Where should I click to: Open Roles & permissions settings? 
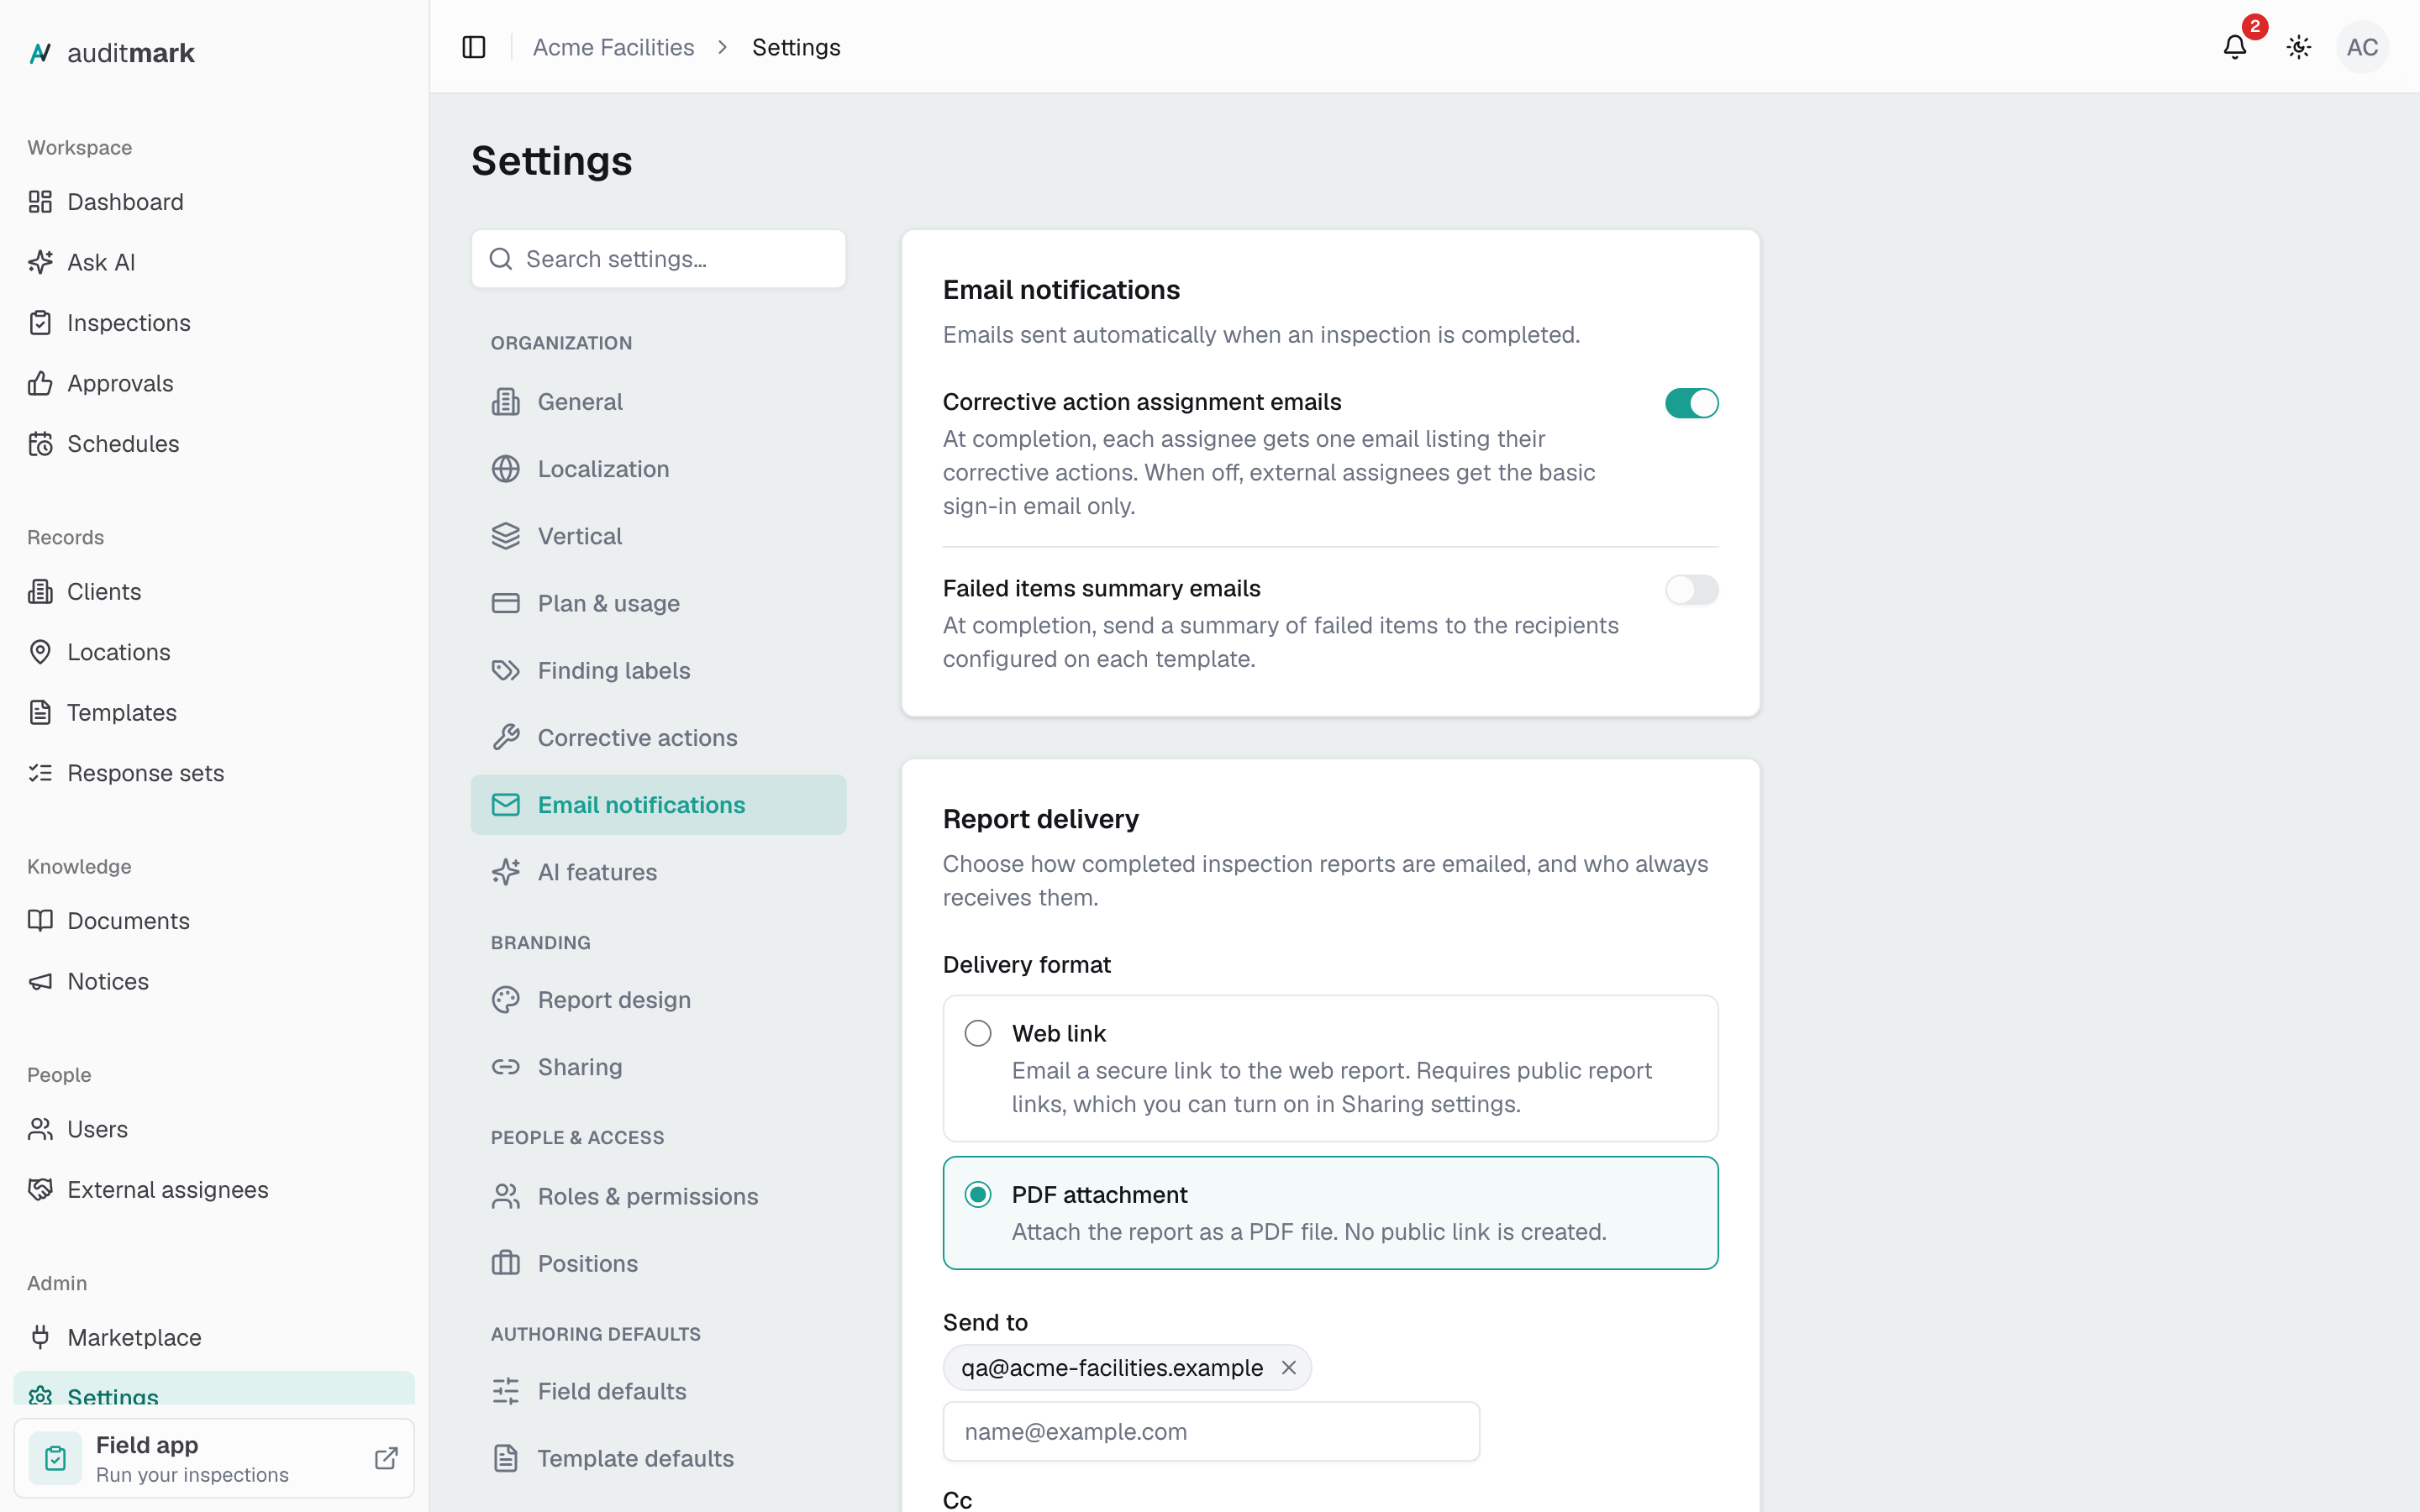pyautogui.click(x=658, y=1196)
